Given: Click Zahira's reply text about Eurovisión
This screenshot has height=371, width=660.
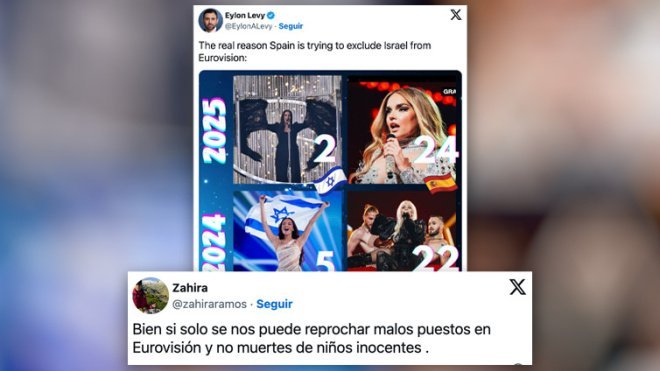Looking at the screenshot, I should point(311,339).
